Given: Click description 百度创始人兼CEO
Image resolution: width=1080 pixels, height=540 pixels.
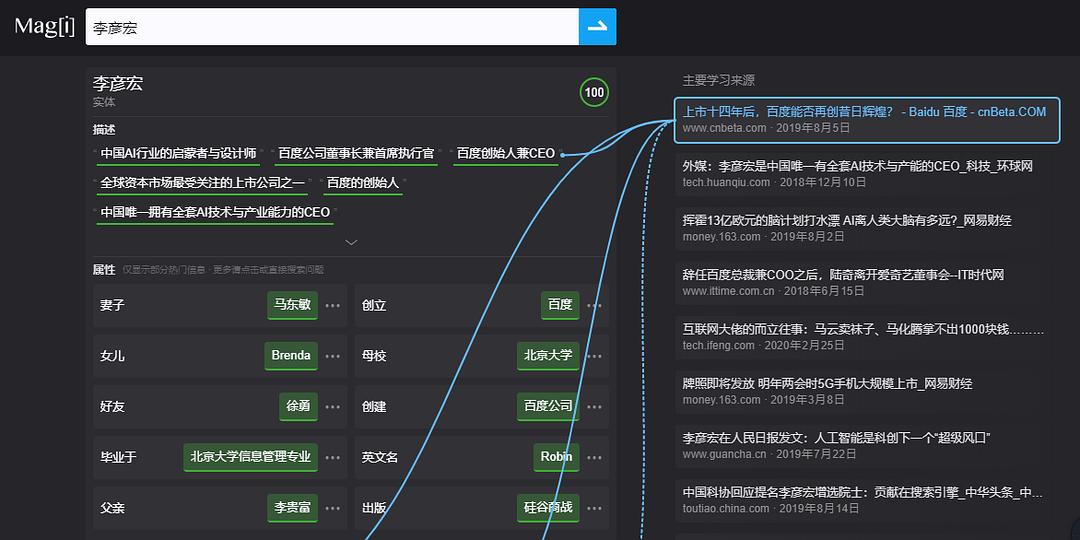Looking at the screenshot, I should [506, 154].
